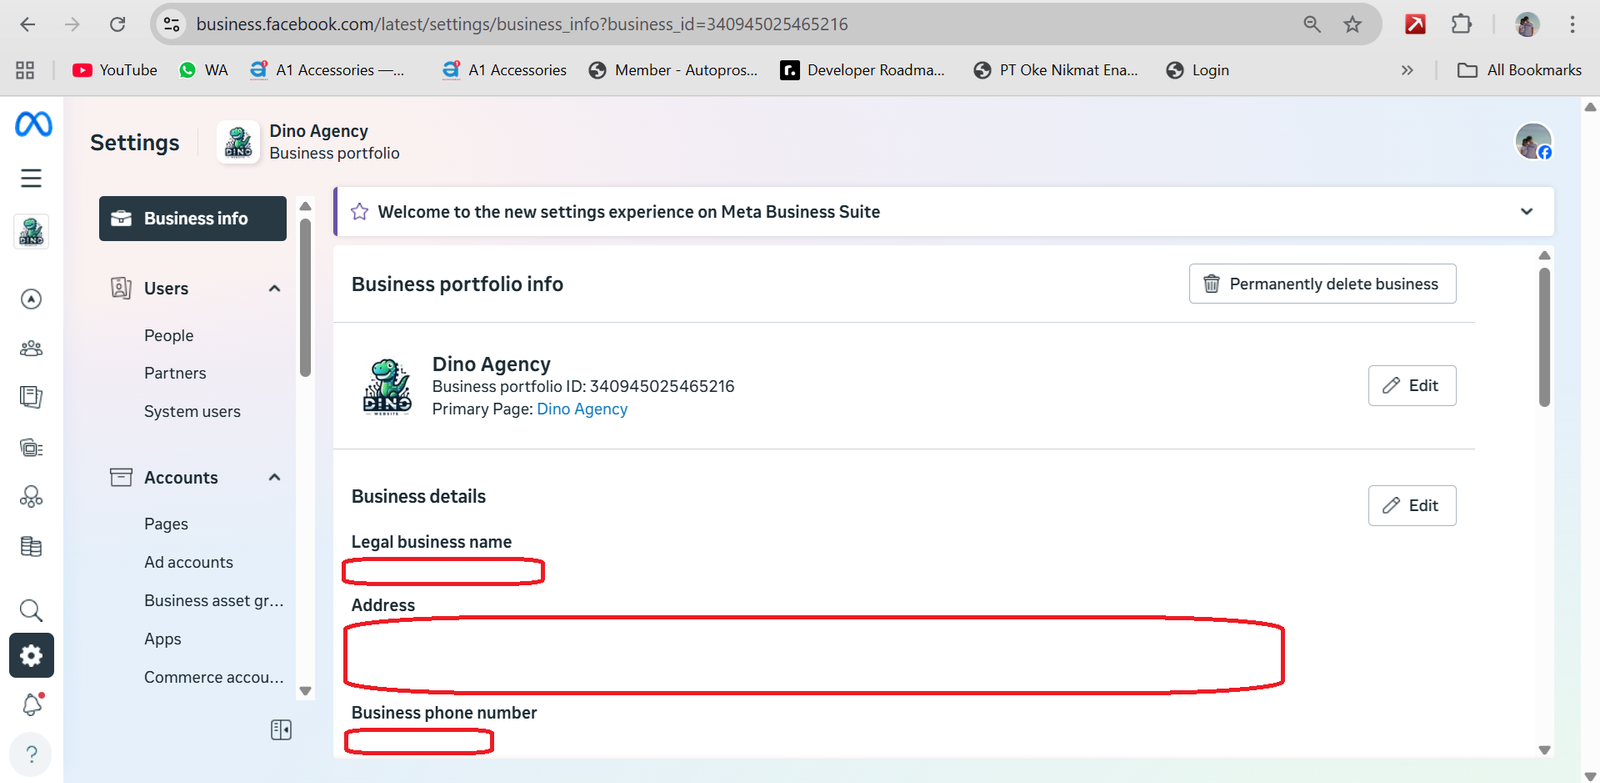The image size is (1600, 783).
Task: Open the connected circles icon in left rail
Action: click(x=31, y=497)
